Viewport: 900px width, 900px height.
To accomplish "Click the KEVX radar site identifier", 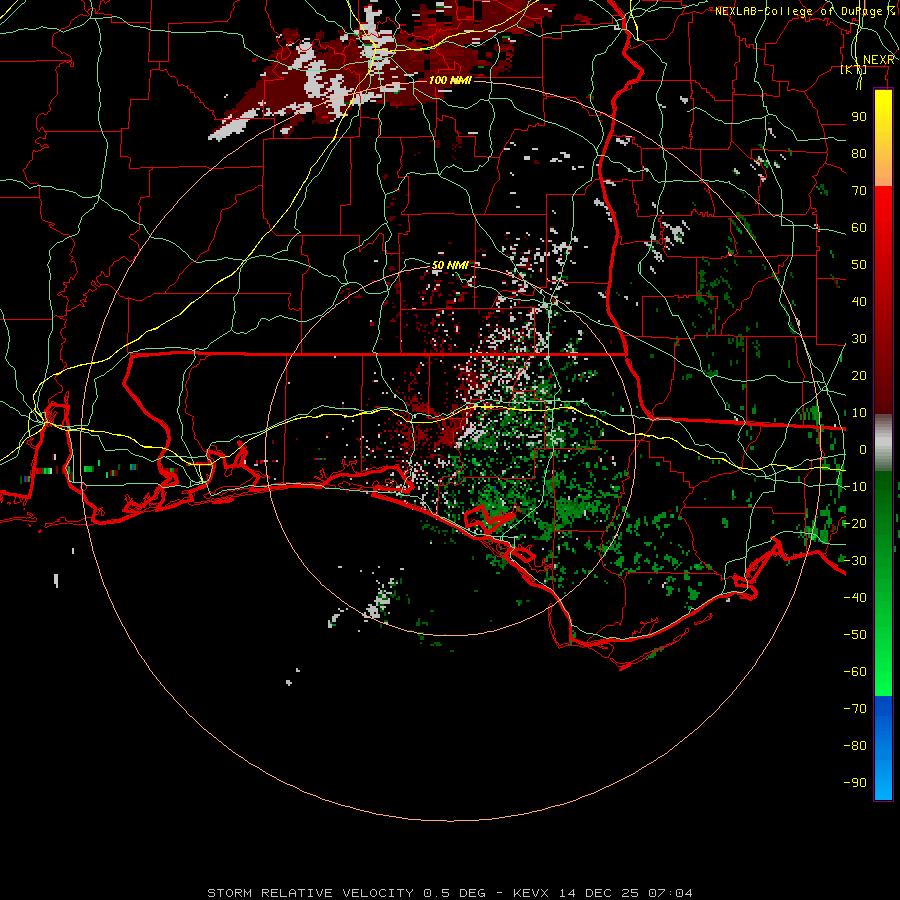I will (x=531, y=893).
